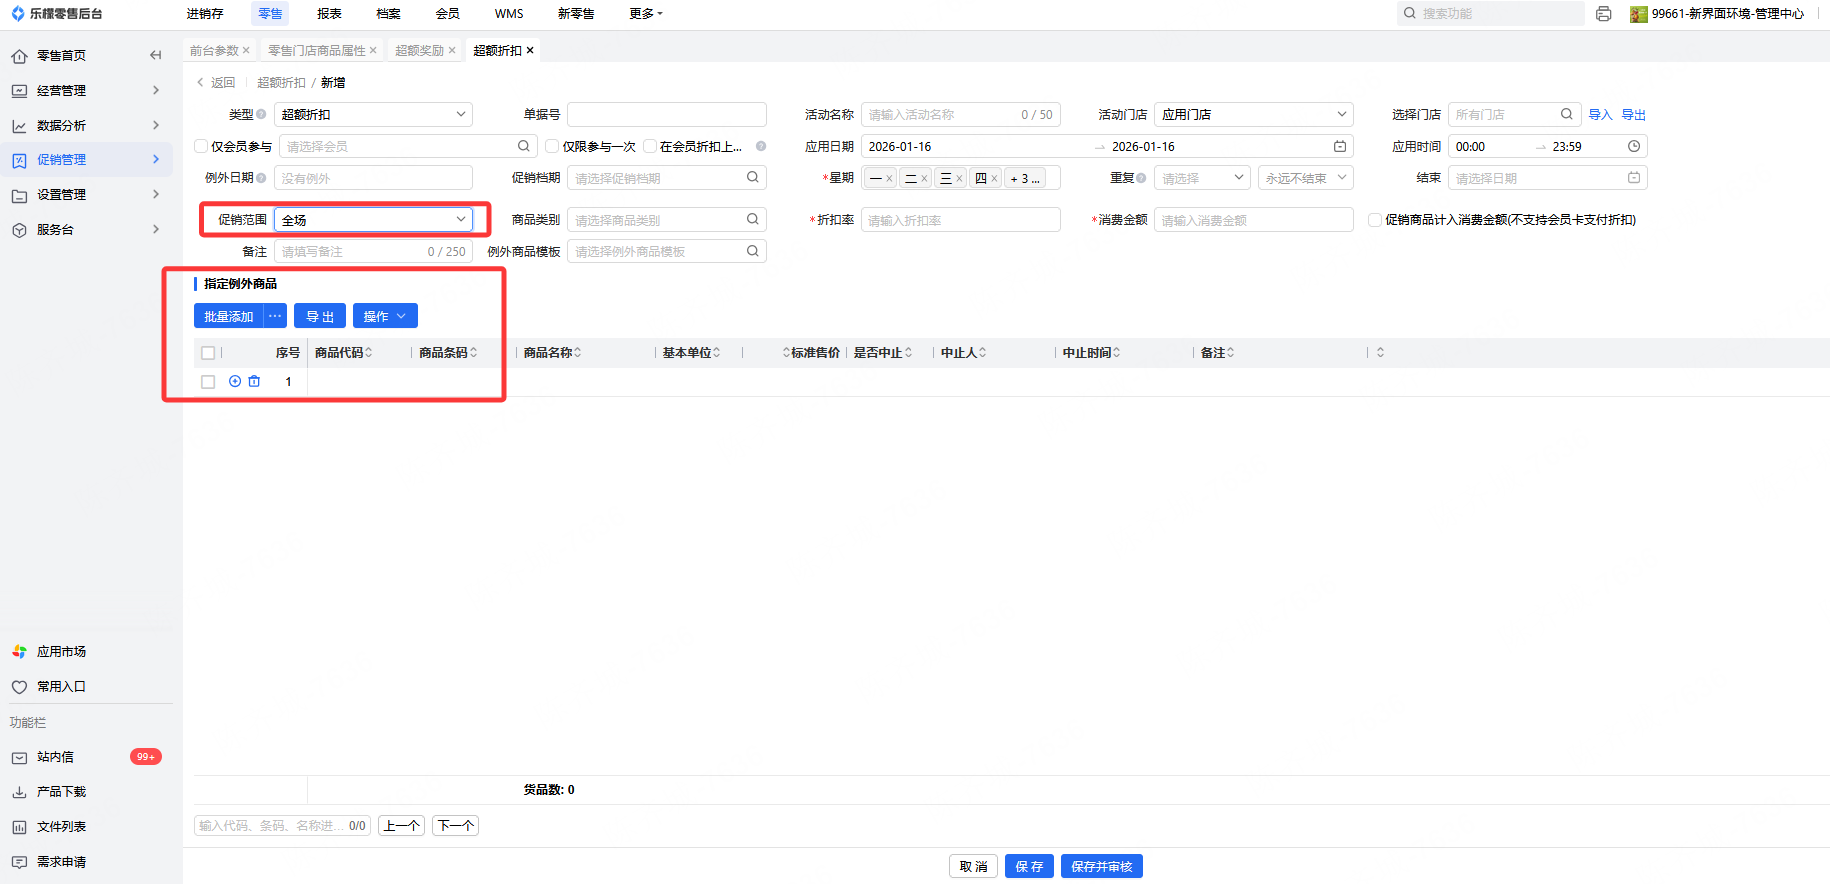This screenshot has height=884, width=1830.
Task: Click the search icon in 选择门店 field
Action: 1567,114
